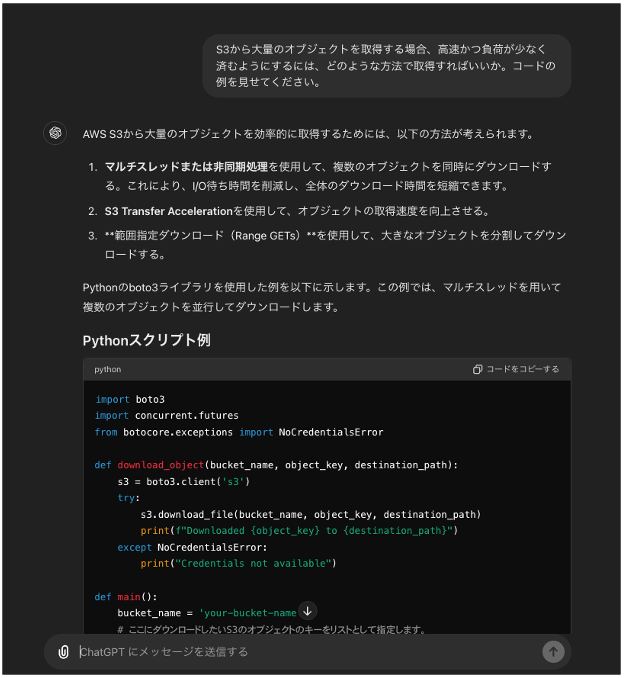This screenshot has width=624, height=678.
Task: Click the python language label in code header
Action: tap(108, 369)
